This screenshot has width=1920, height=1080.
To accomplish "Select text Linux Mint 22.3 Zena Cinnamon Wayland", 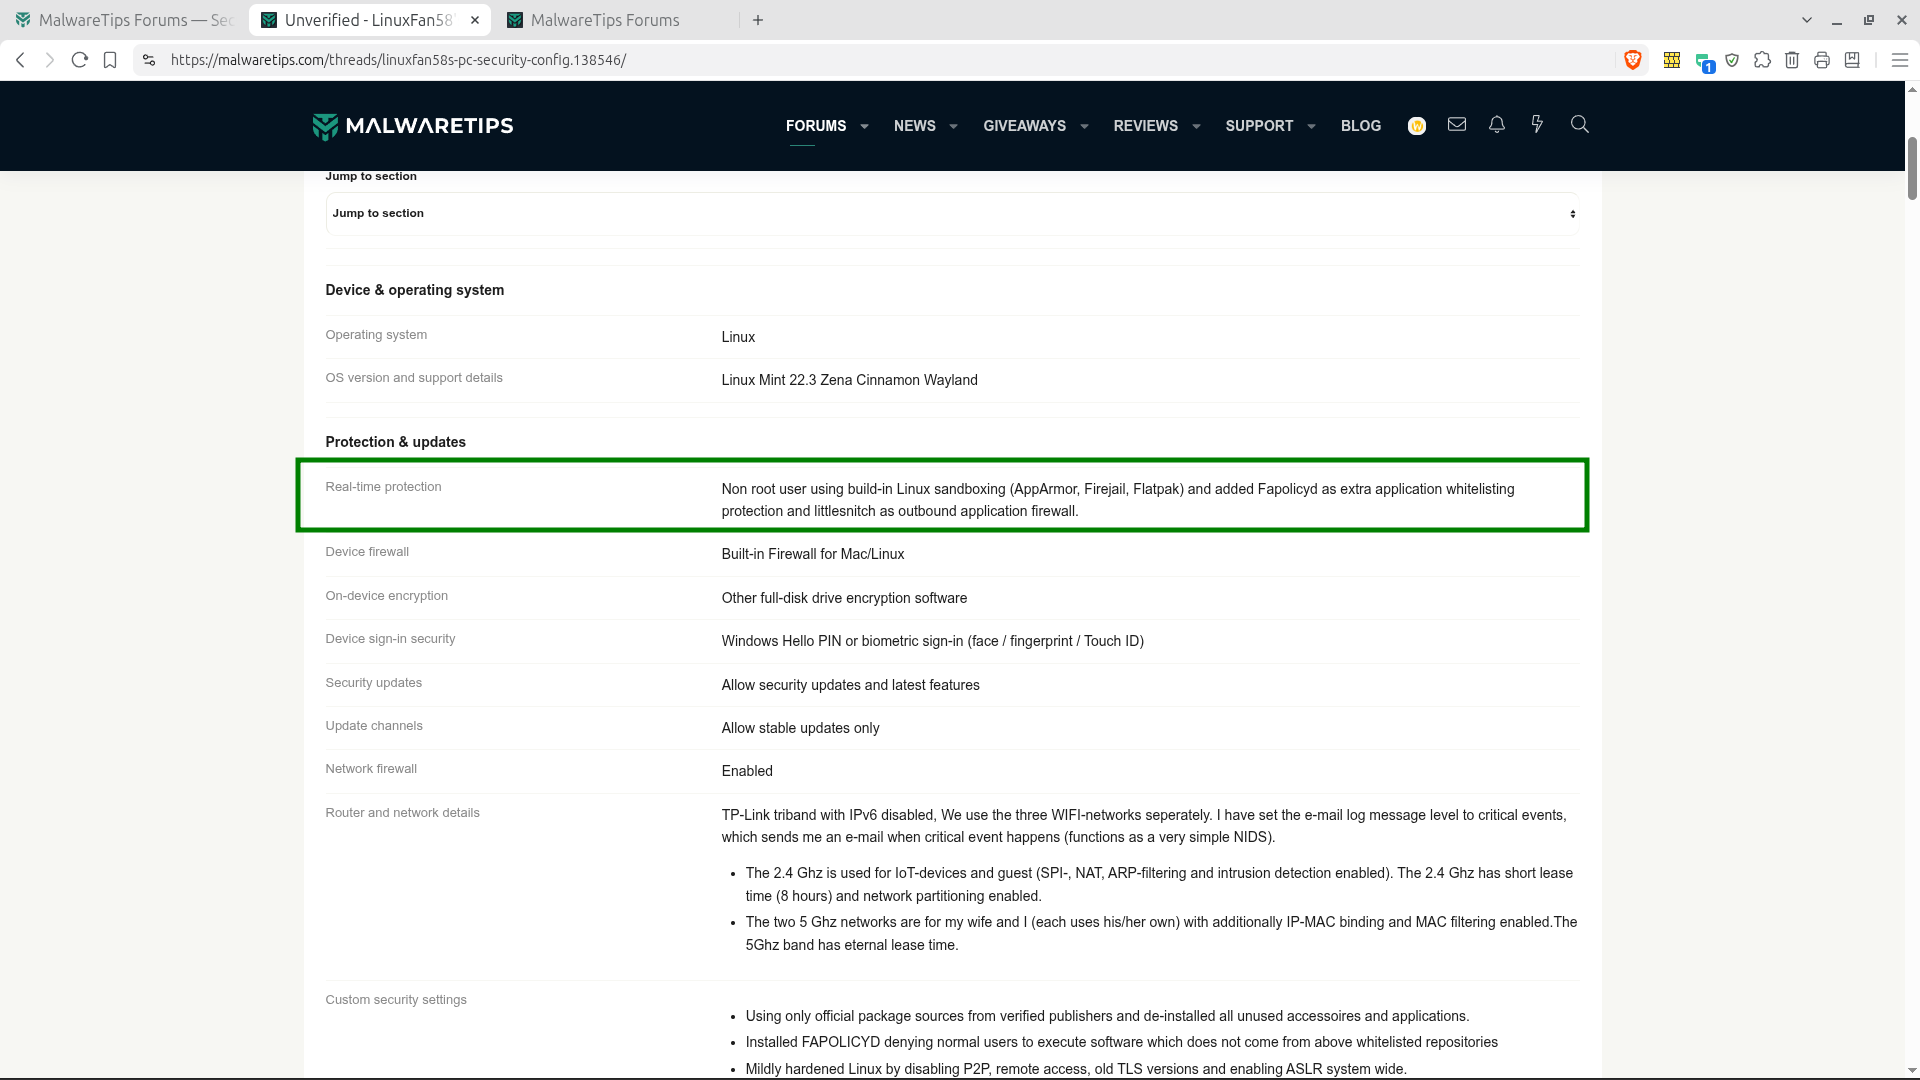I will (850, 380).
